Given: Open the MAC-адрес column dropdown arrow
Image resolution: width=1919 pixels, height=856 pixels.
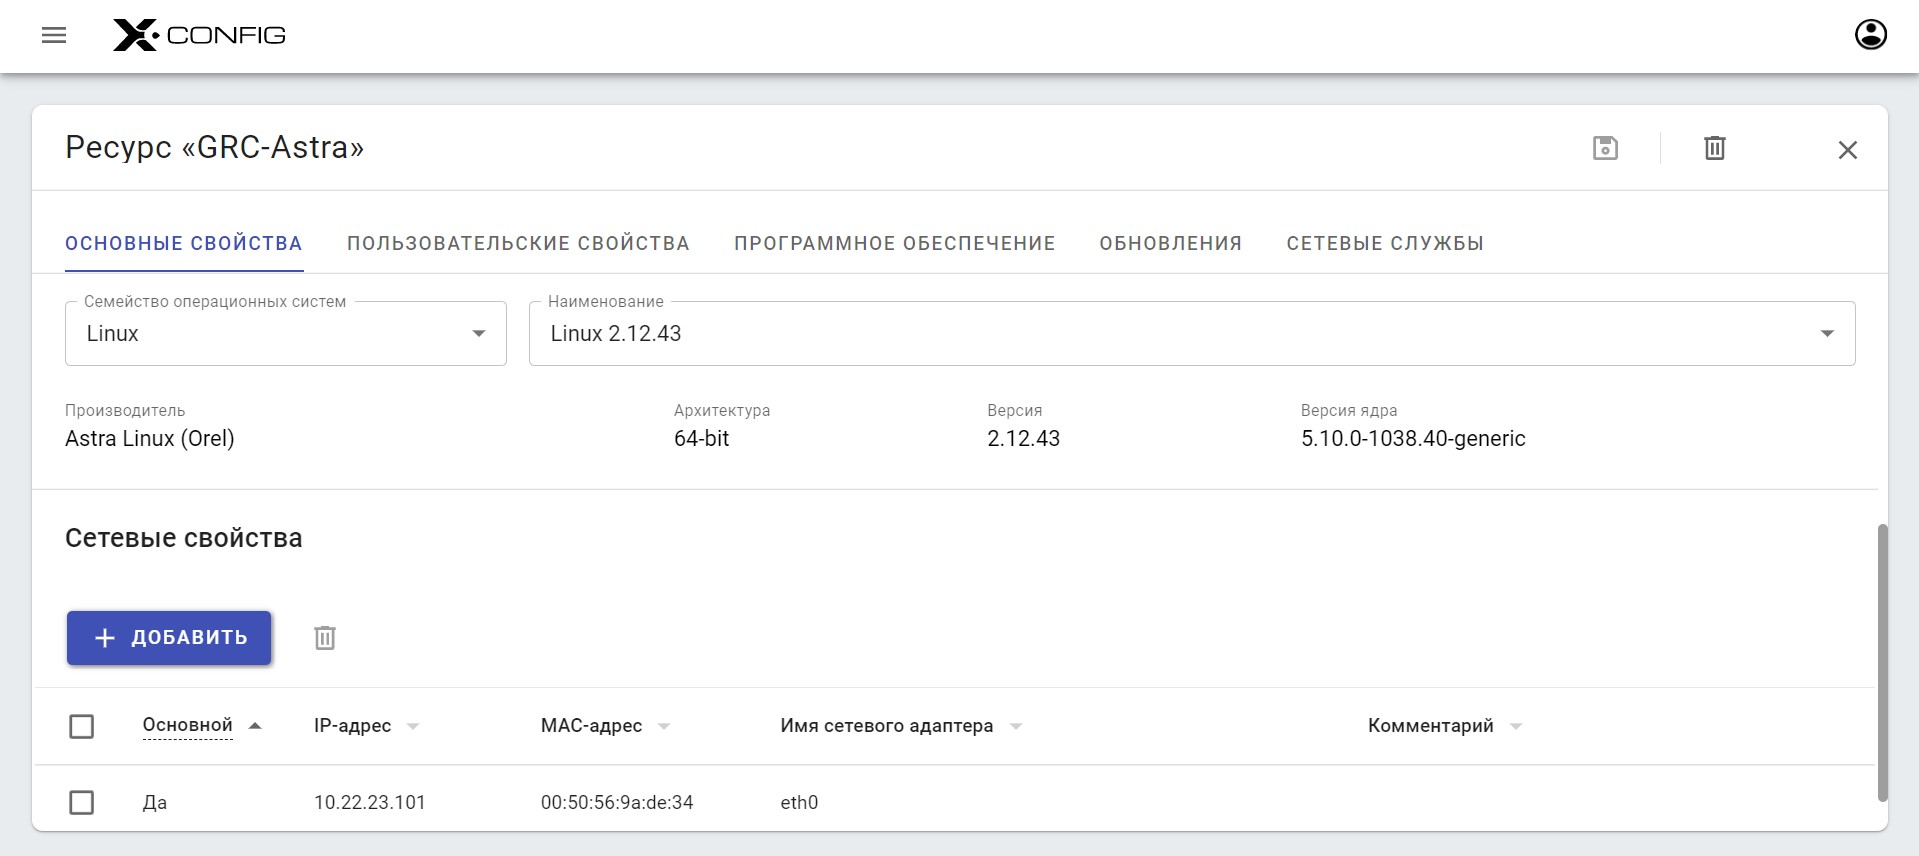Looking at the screenshot, I should [x=664, y=727].
